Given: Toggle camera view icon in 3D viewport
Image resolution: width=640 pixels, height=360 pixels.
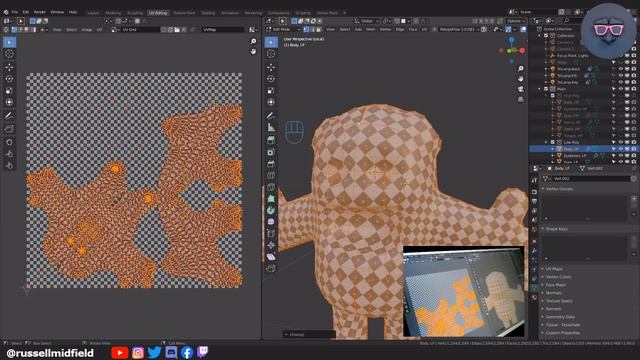Looking at the screenshot, I should [520, 89].
